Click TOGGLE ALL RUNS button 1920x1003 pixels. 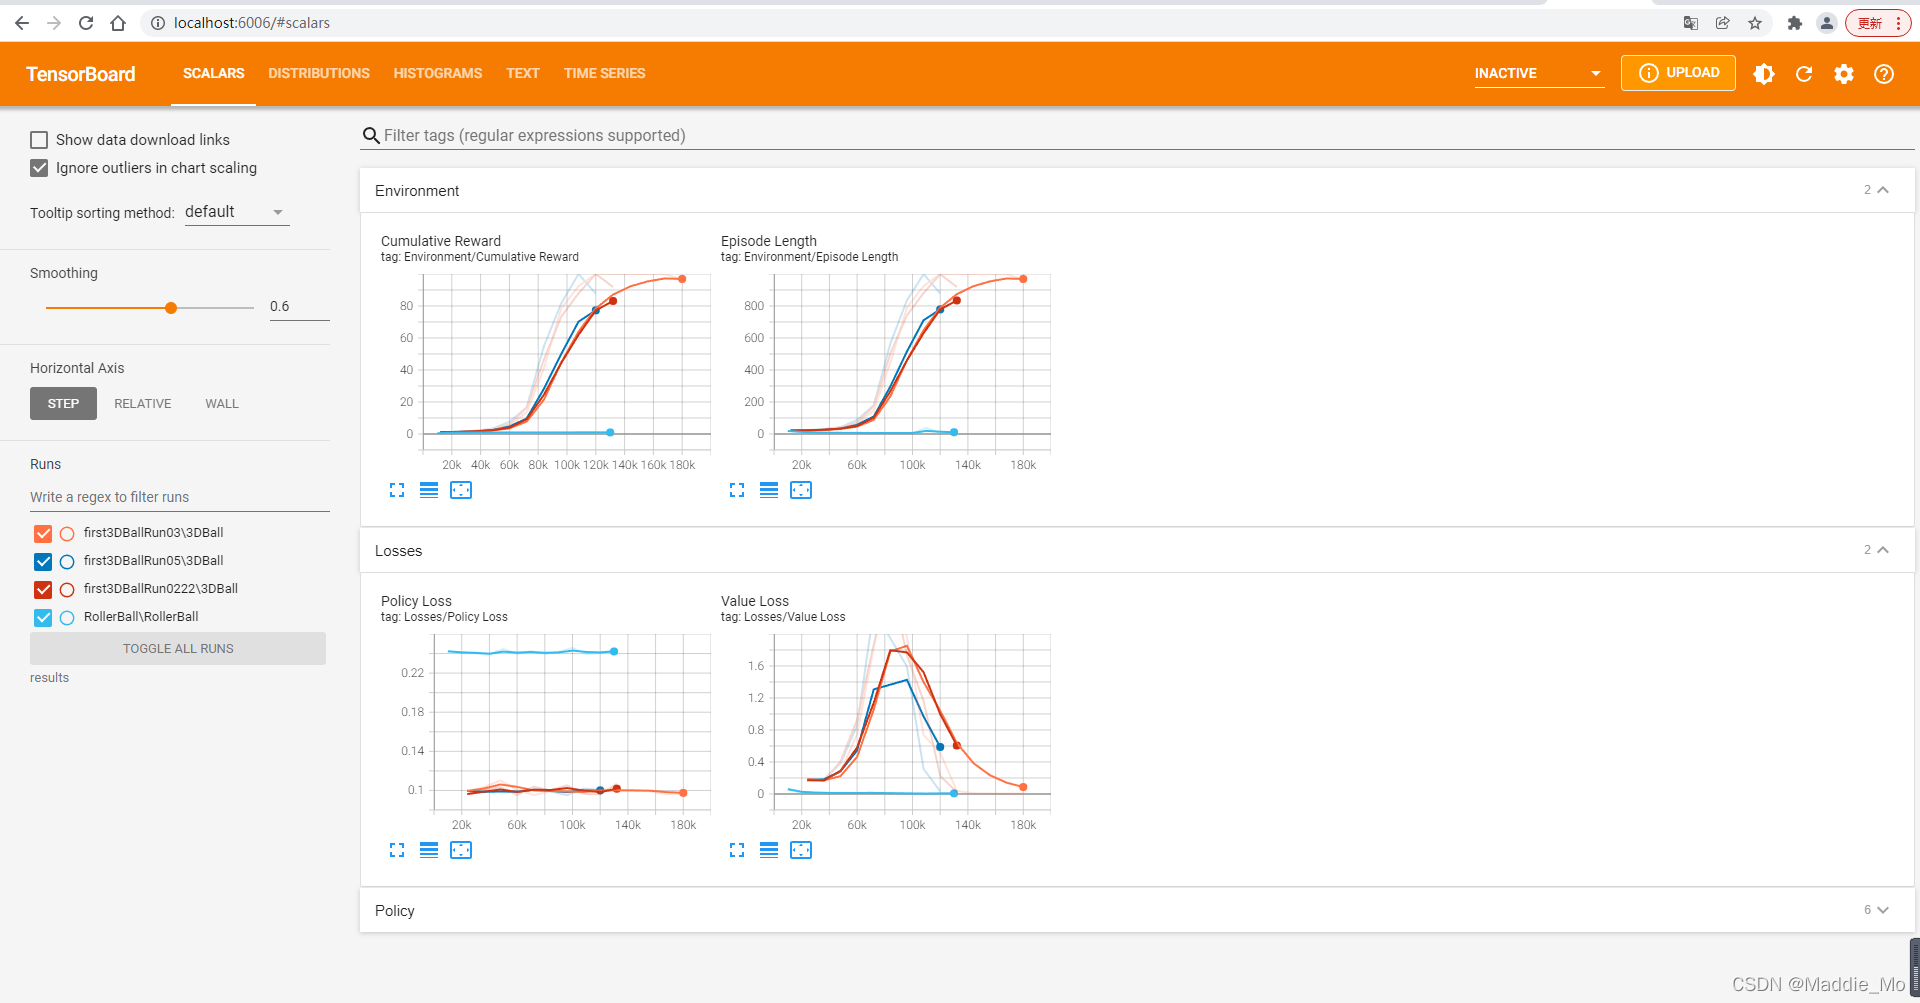click(178, 648)
